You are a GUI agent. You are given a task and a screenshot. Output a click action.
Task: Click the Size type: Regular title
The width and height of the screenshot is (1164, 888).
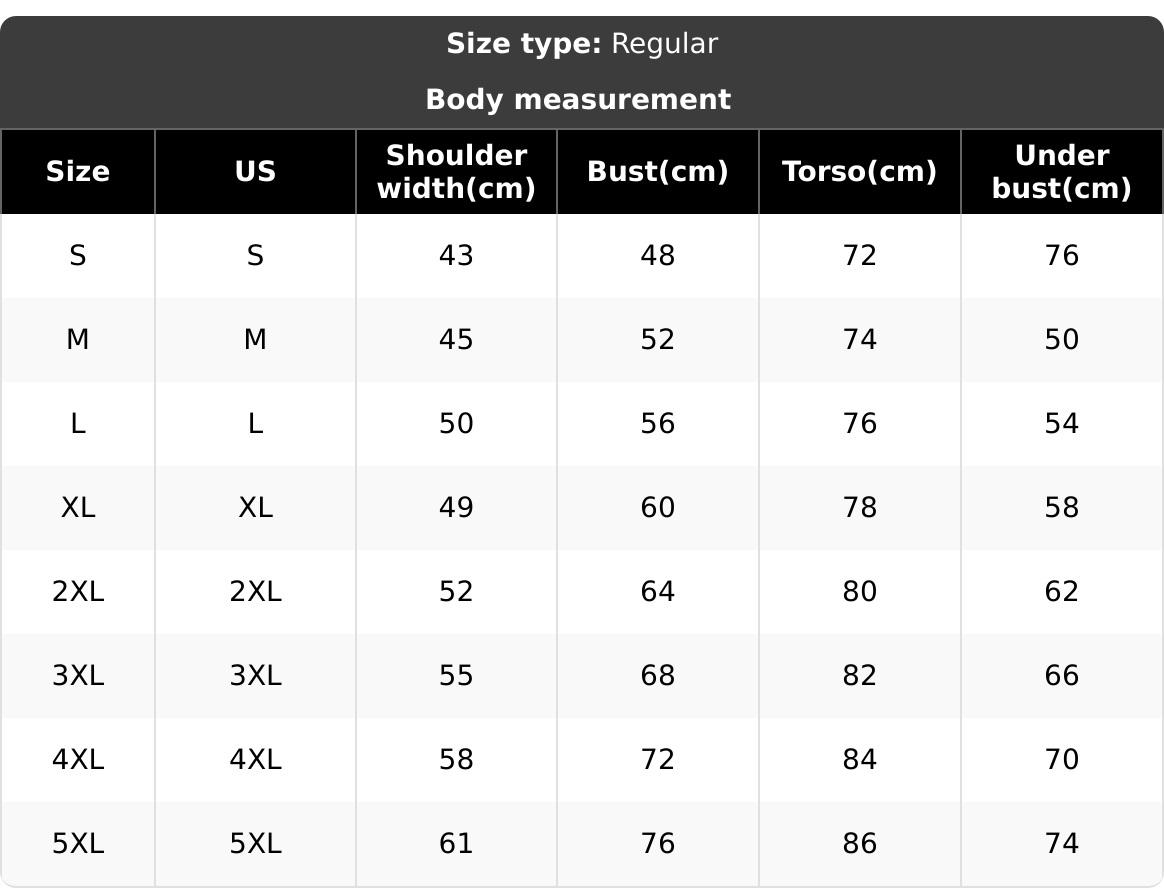point(582,44)
